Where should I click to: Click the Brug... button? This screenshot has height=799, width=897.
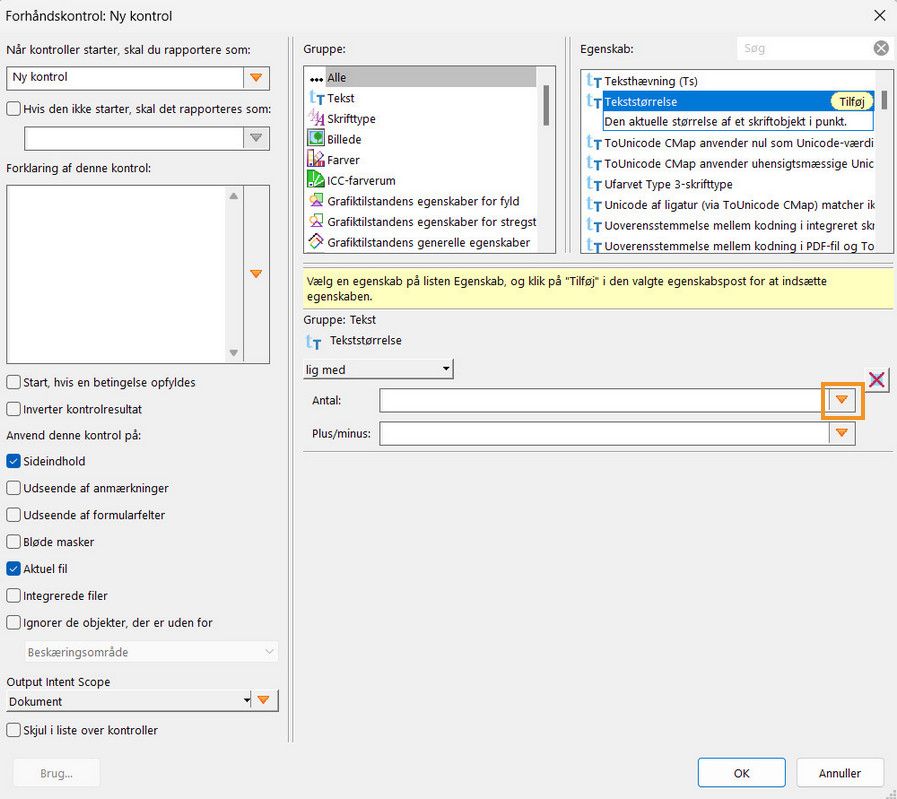(56, 773)
